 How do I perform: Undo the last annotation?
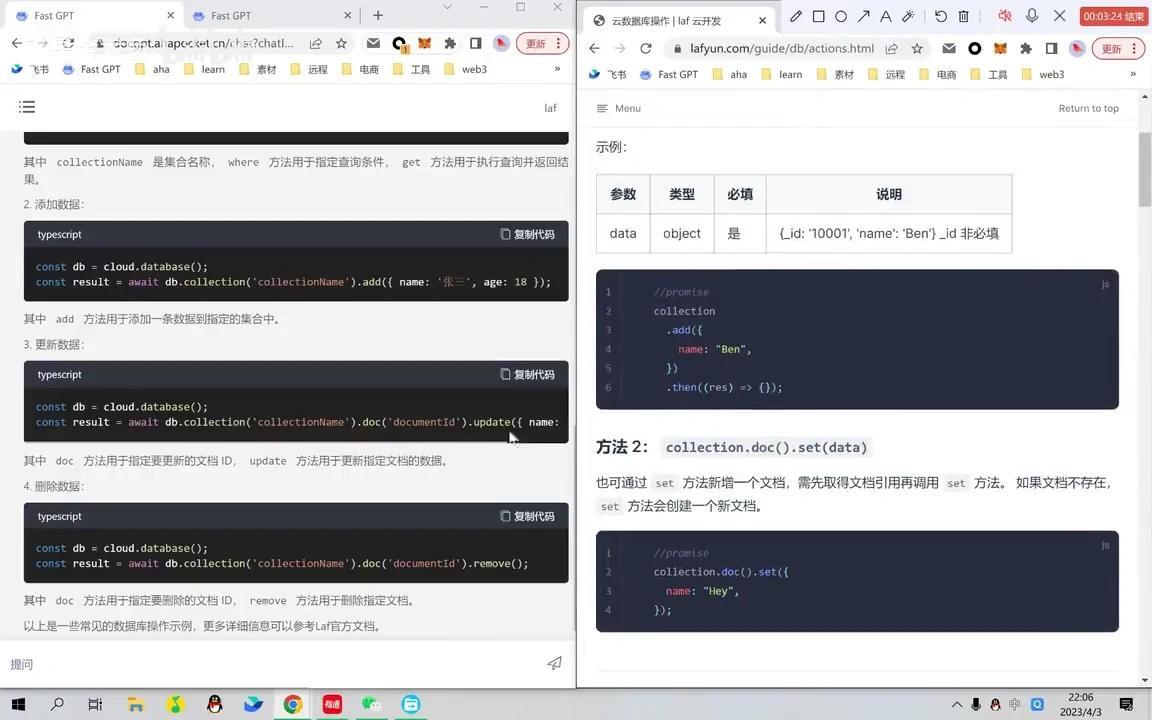[940, 16]
